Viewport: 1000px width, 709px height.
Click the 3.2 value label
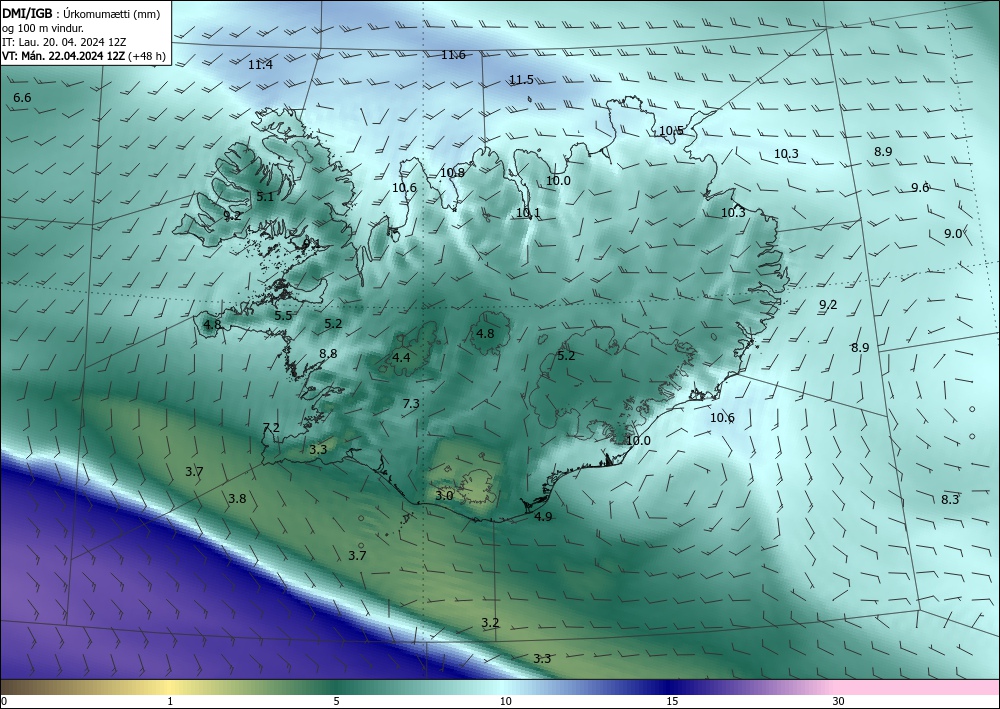[490, 623]
